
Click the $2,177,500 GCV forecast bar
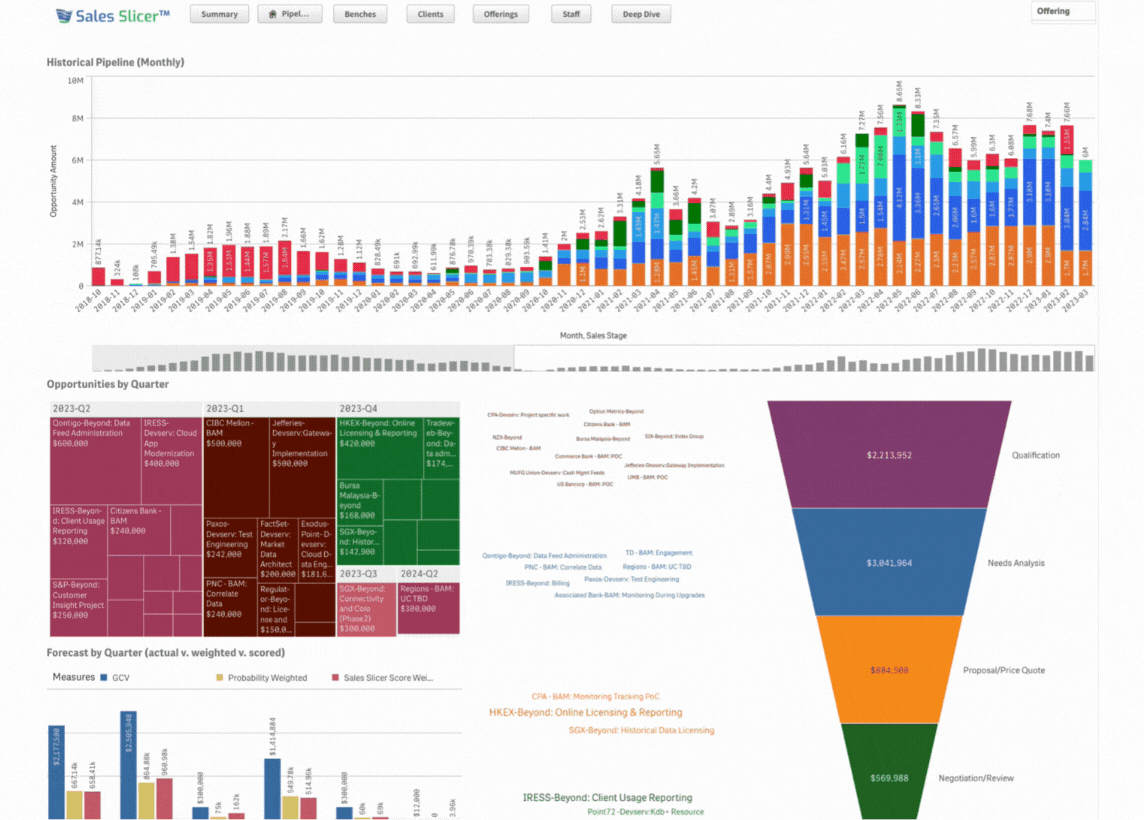(x=56, y=772)
